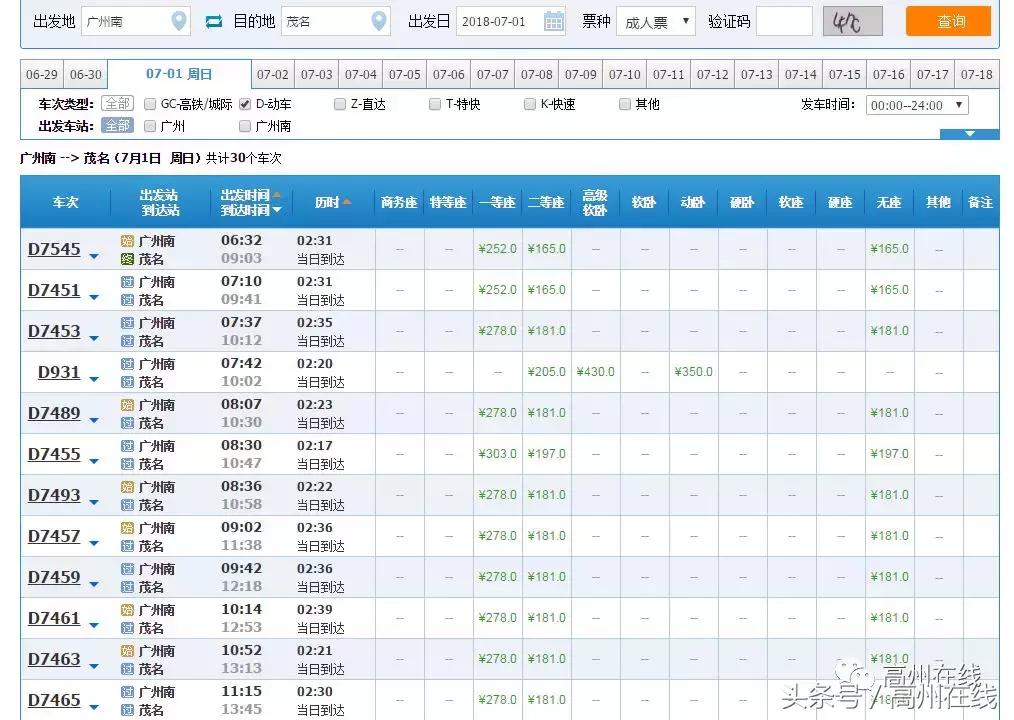Sort by departure time header arrow
1014x720 pixels.
coord(277,195)
